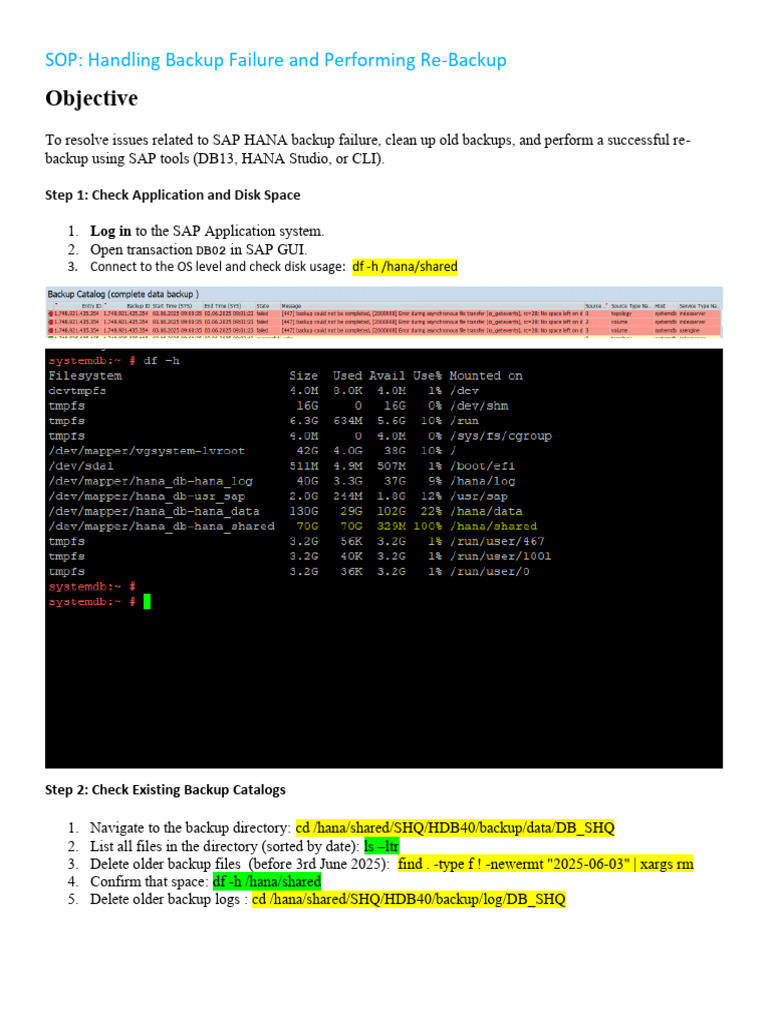The height and width of the screenshot is (1024, 768).
Task: Click the /boot/efi mount point in the terminal
Action: [x=482, y=466]
